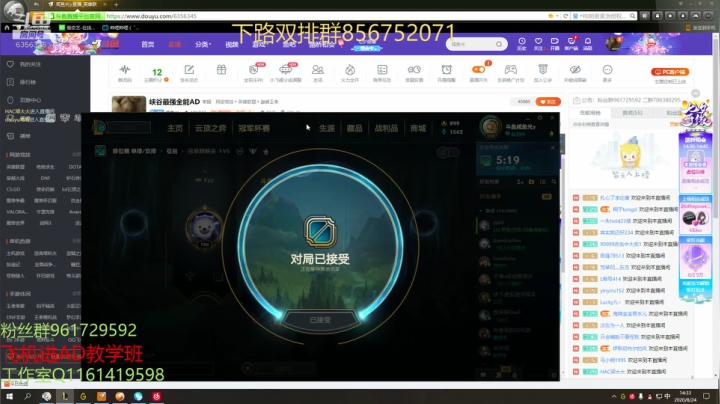720x404 pixels.
Task: Click the search magnifier icon in Douyu header
Action: coord(499,44)
